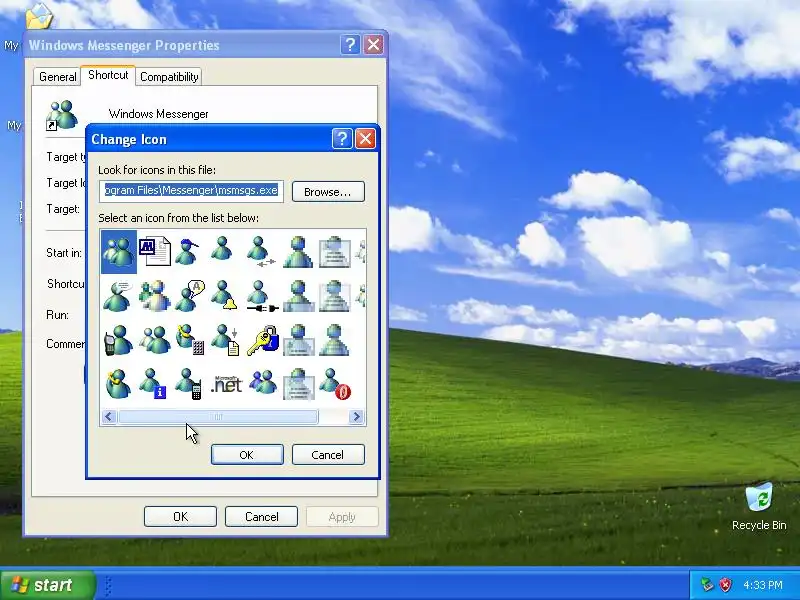
Task: Pick buddy holding yellow handset without keypad
Action: (x=118, y=384)
